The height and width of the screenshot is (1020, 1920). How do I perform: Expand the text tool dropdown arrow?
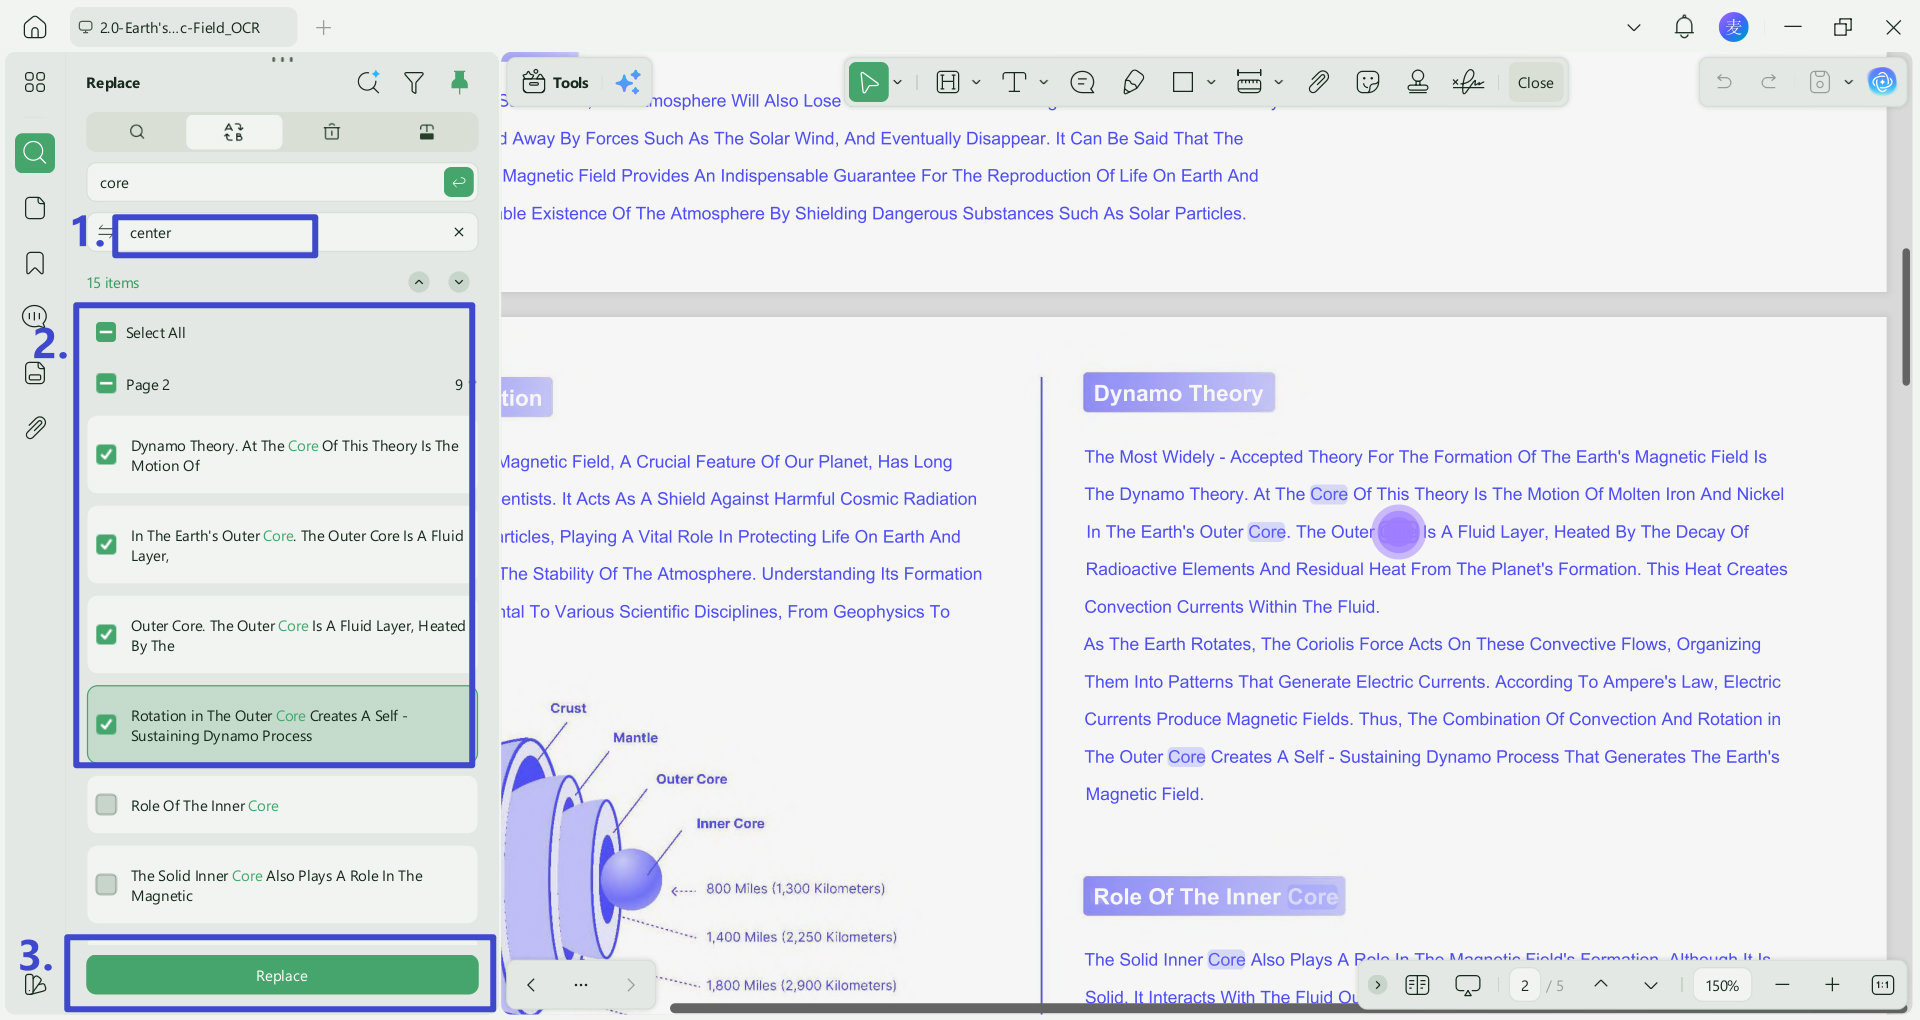point(1043,82)
